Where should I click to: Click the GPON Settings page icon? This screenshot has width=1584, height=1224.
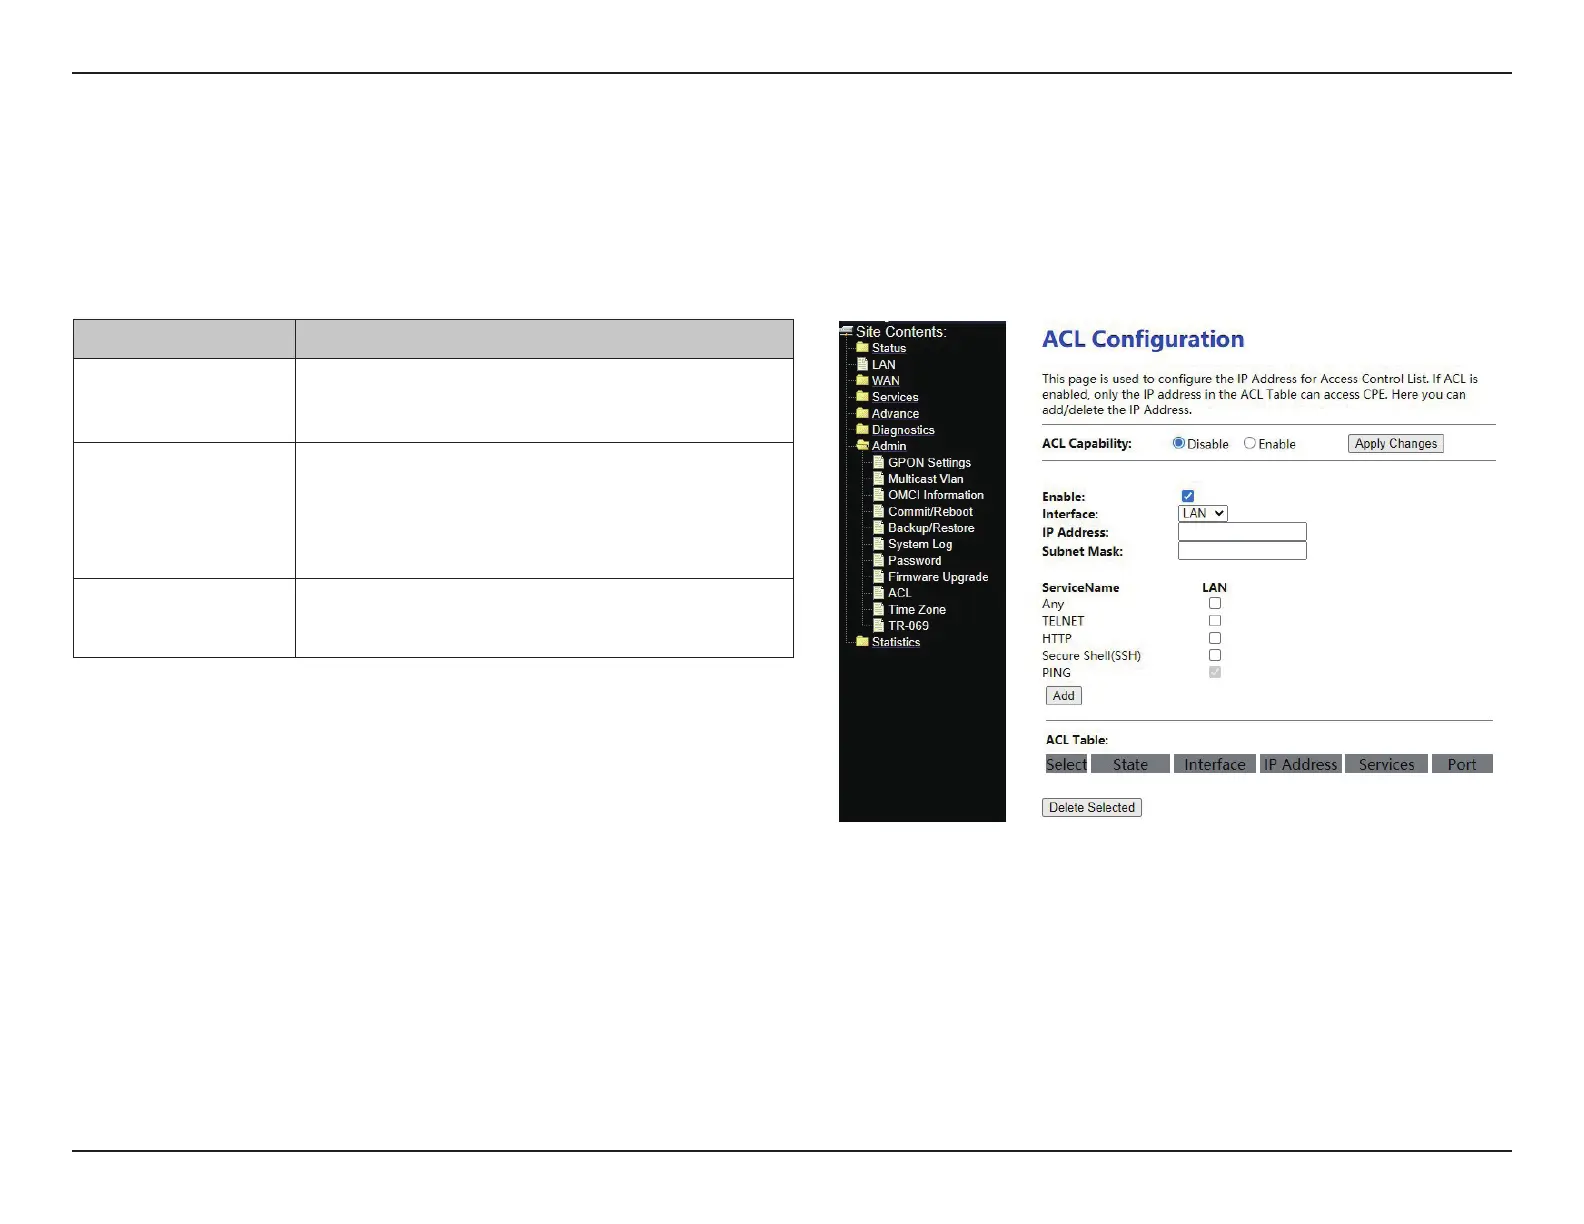tap(878, 462)
